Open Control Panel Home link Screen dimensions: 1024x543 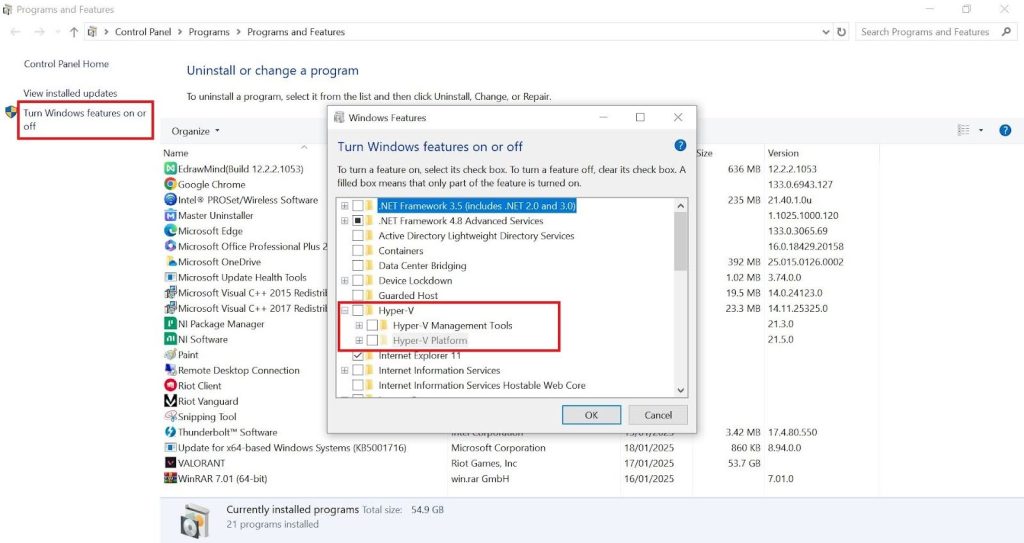67,64
